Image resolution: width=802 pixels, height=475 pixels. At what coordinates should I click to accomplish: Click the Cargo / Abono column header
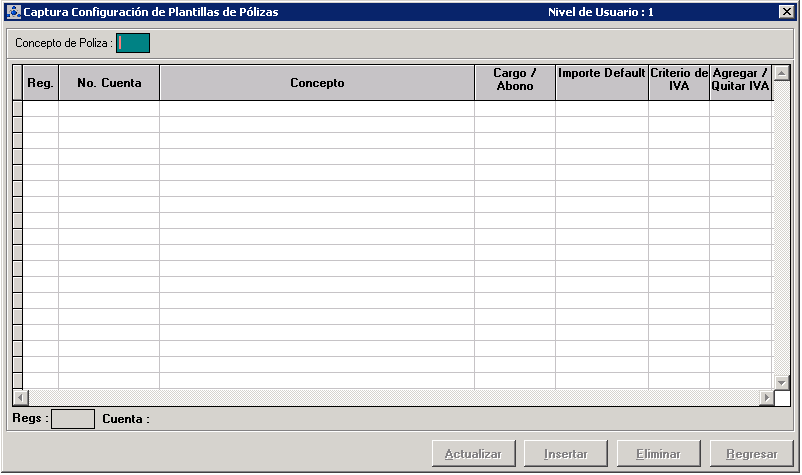[x=515, y=81]
